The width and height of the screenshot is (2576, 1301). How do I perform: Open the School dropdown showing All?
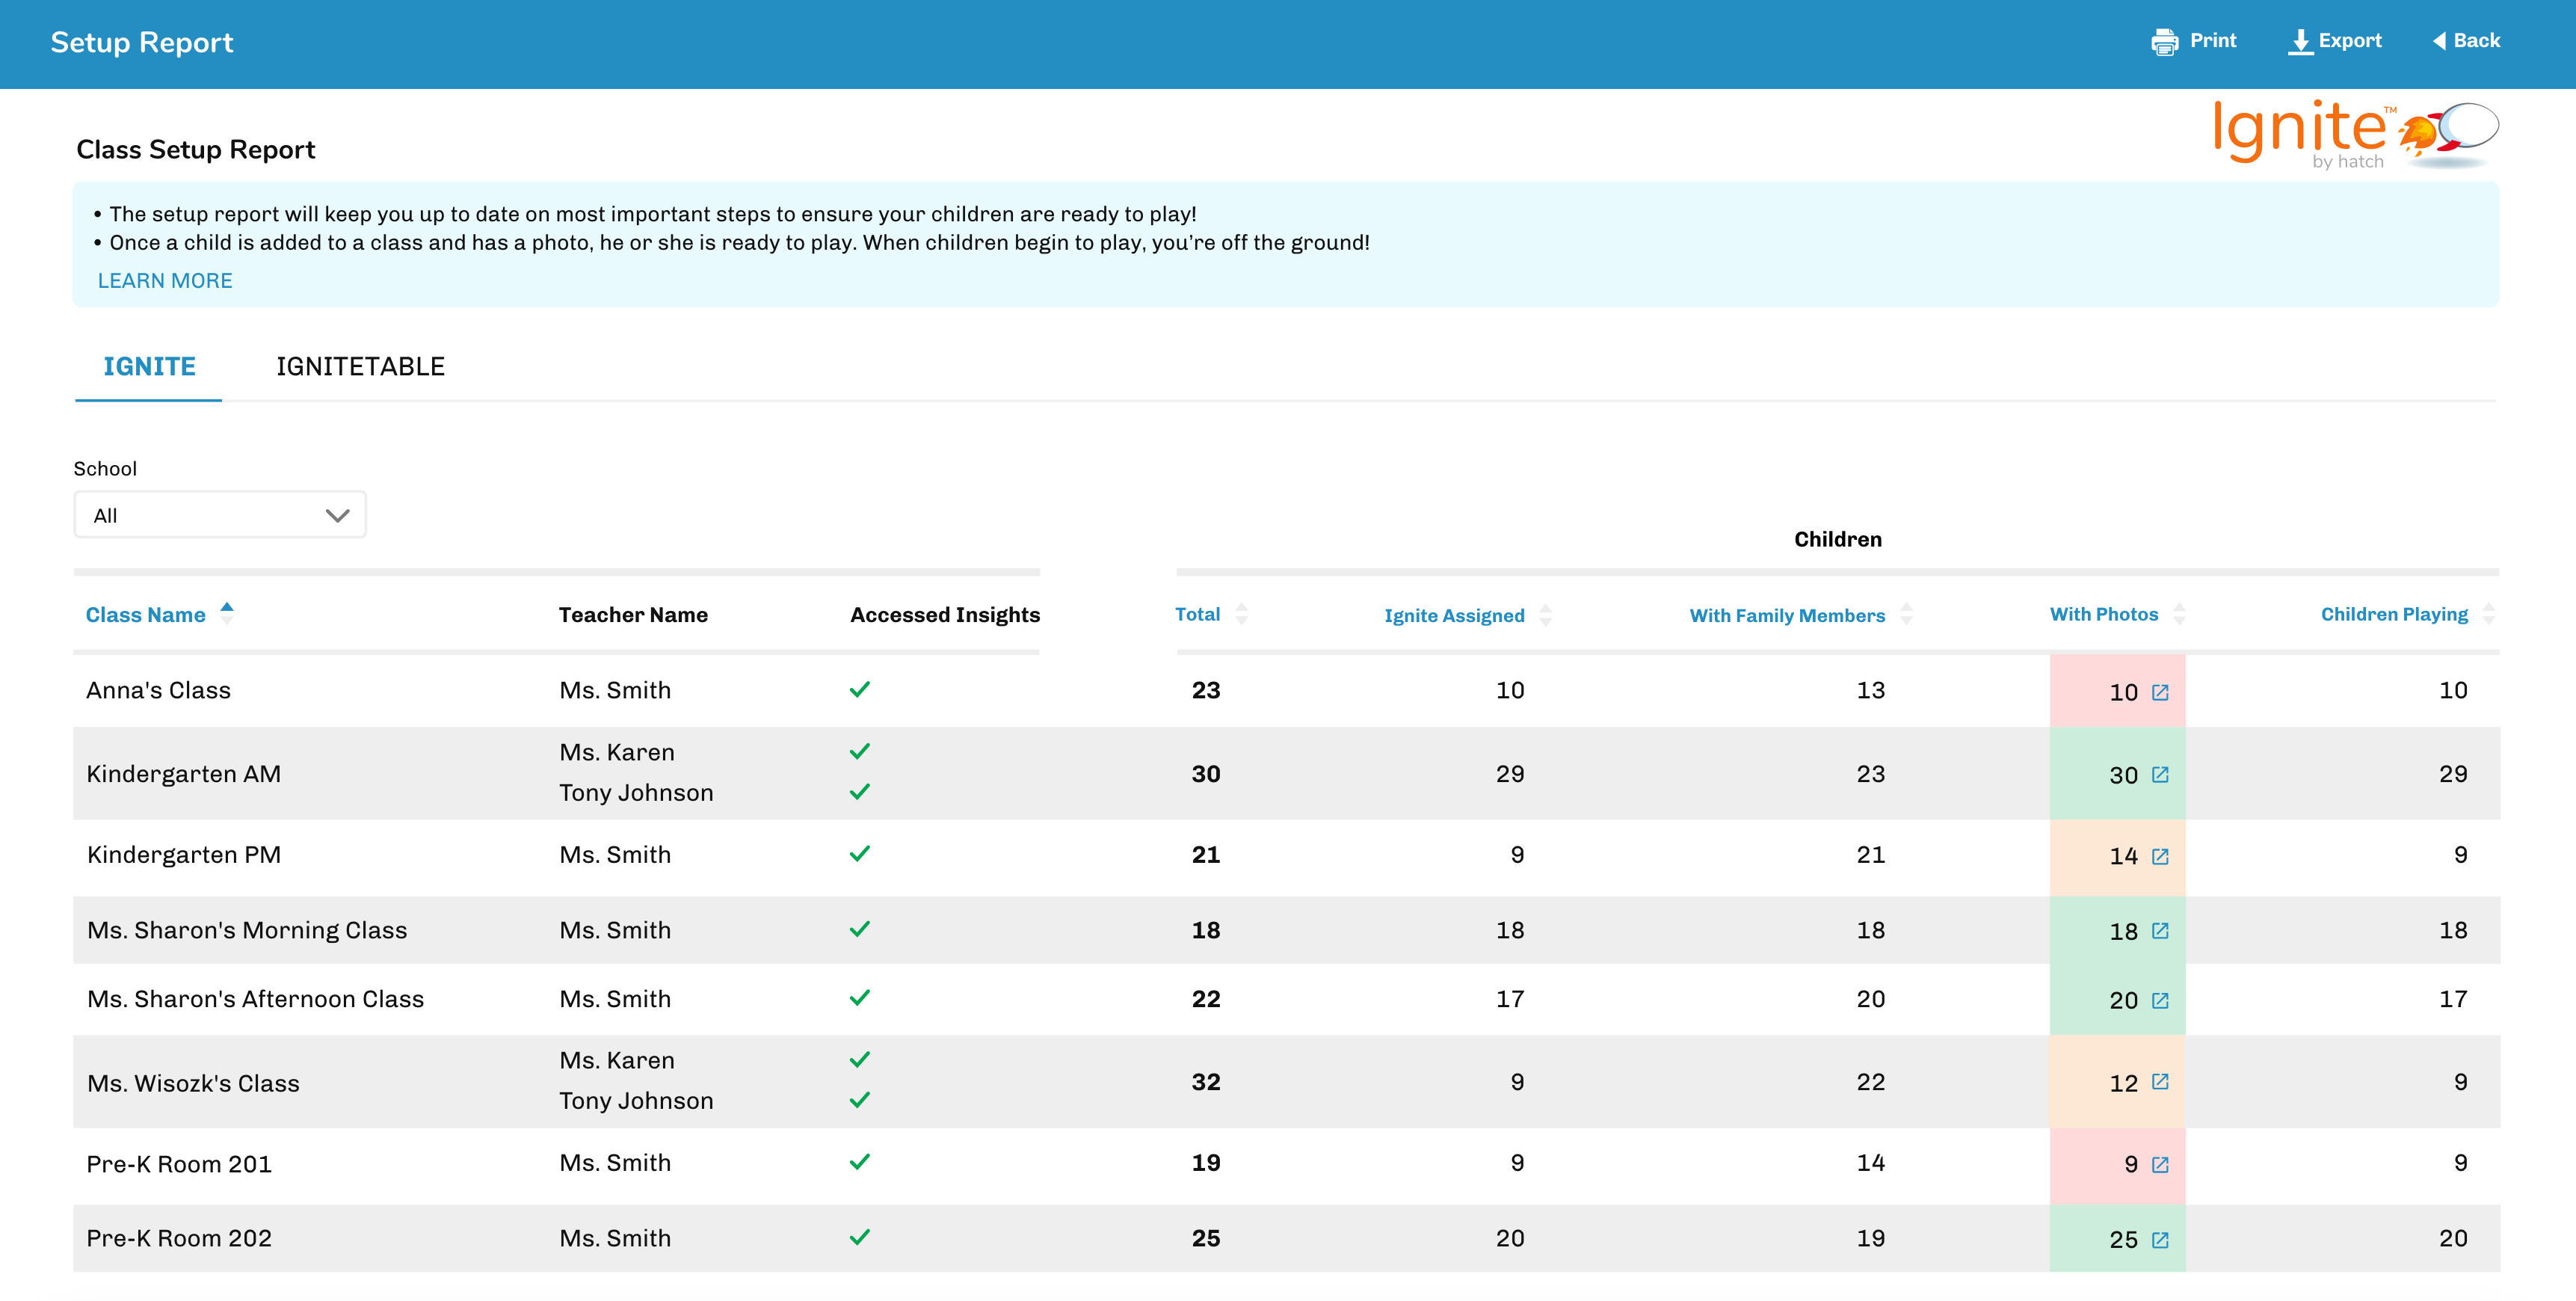[x=220, y=515]
